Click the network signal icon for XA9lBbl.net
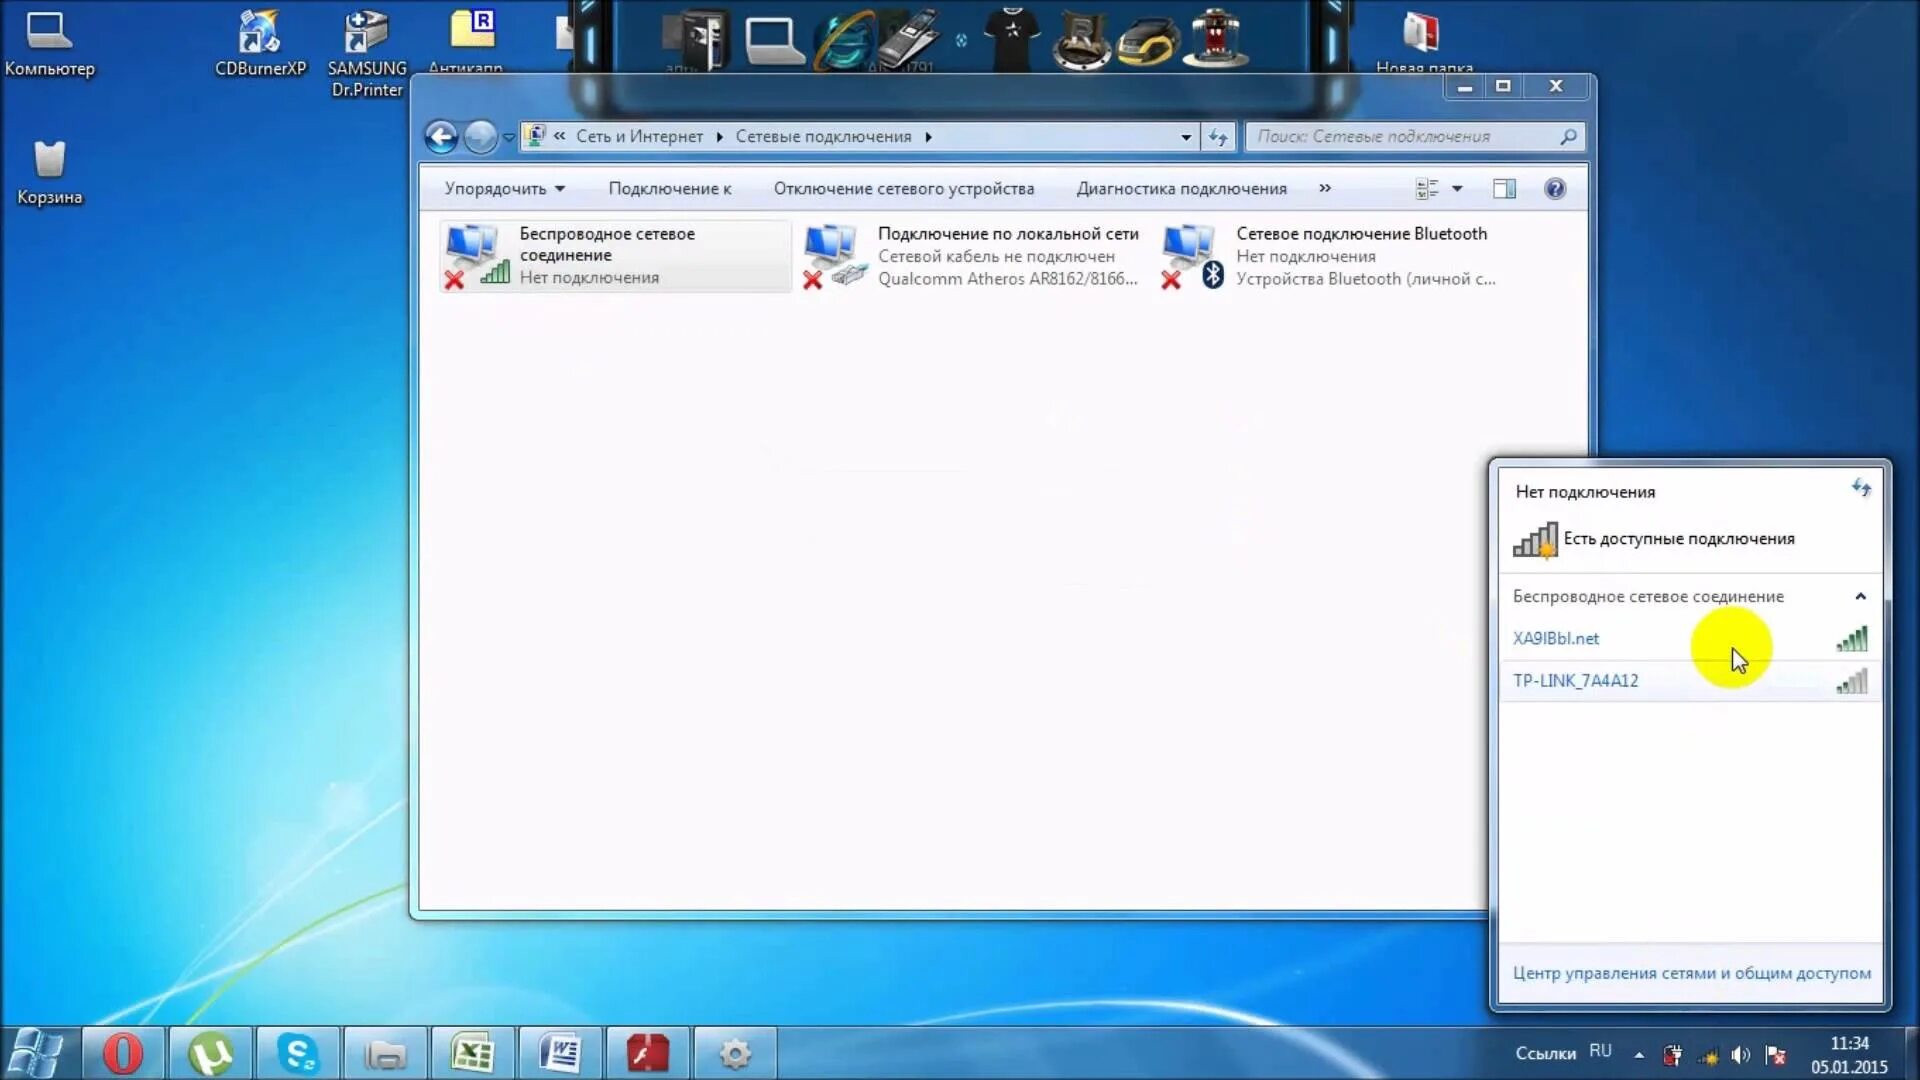 (1853, 640)
